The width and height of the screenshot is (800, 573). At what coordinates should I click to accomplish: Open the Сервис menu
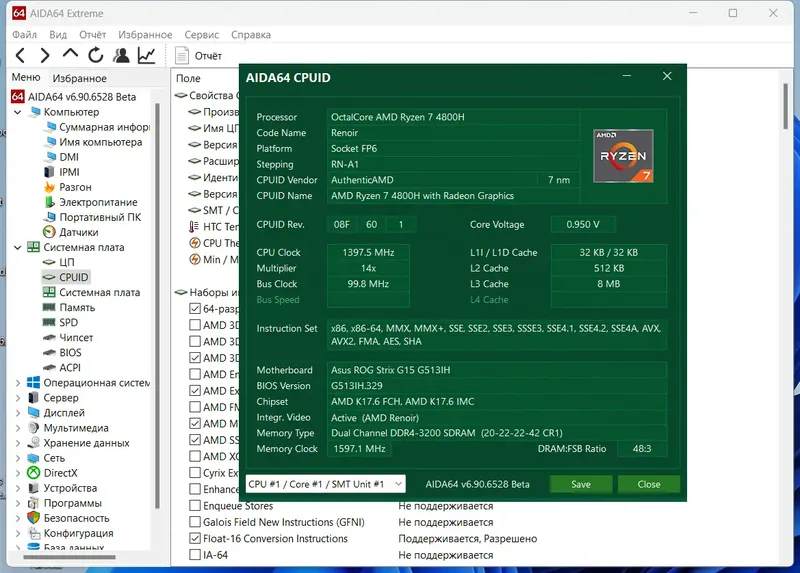(x=201, y=34)
